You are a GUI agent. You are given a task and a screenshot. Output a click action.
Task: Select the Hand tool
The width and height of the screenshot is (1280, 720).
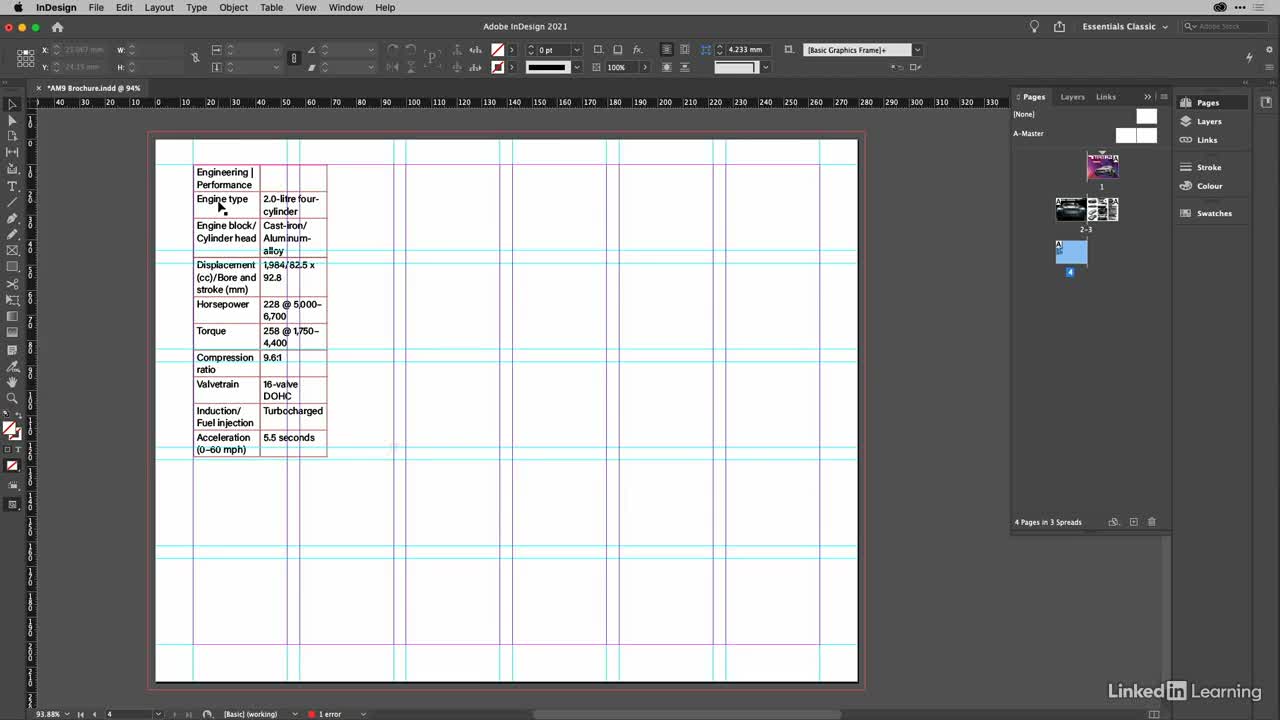tap(12, 382)
